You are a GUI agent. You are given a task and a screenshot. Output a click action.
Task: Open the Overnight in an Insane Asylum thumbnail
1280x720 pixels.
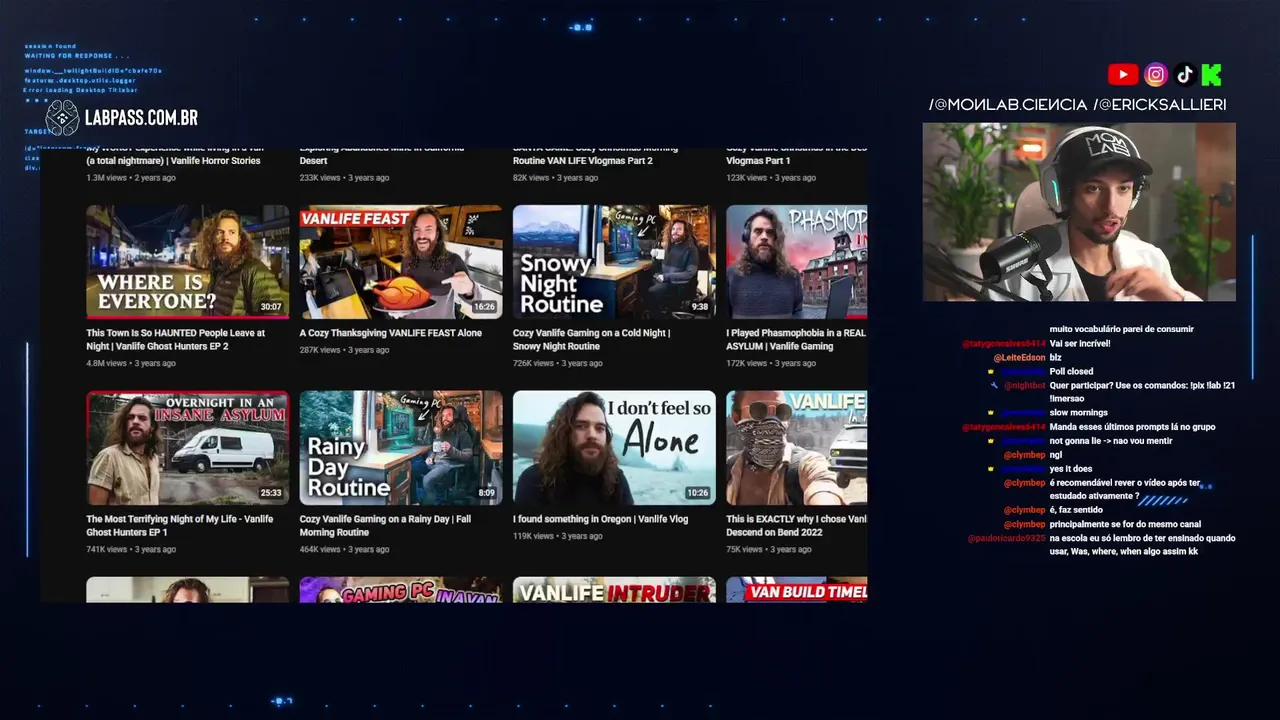187,448
